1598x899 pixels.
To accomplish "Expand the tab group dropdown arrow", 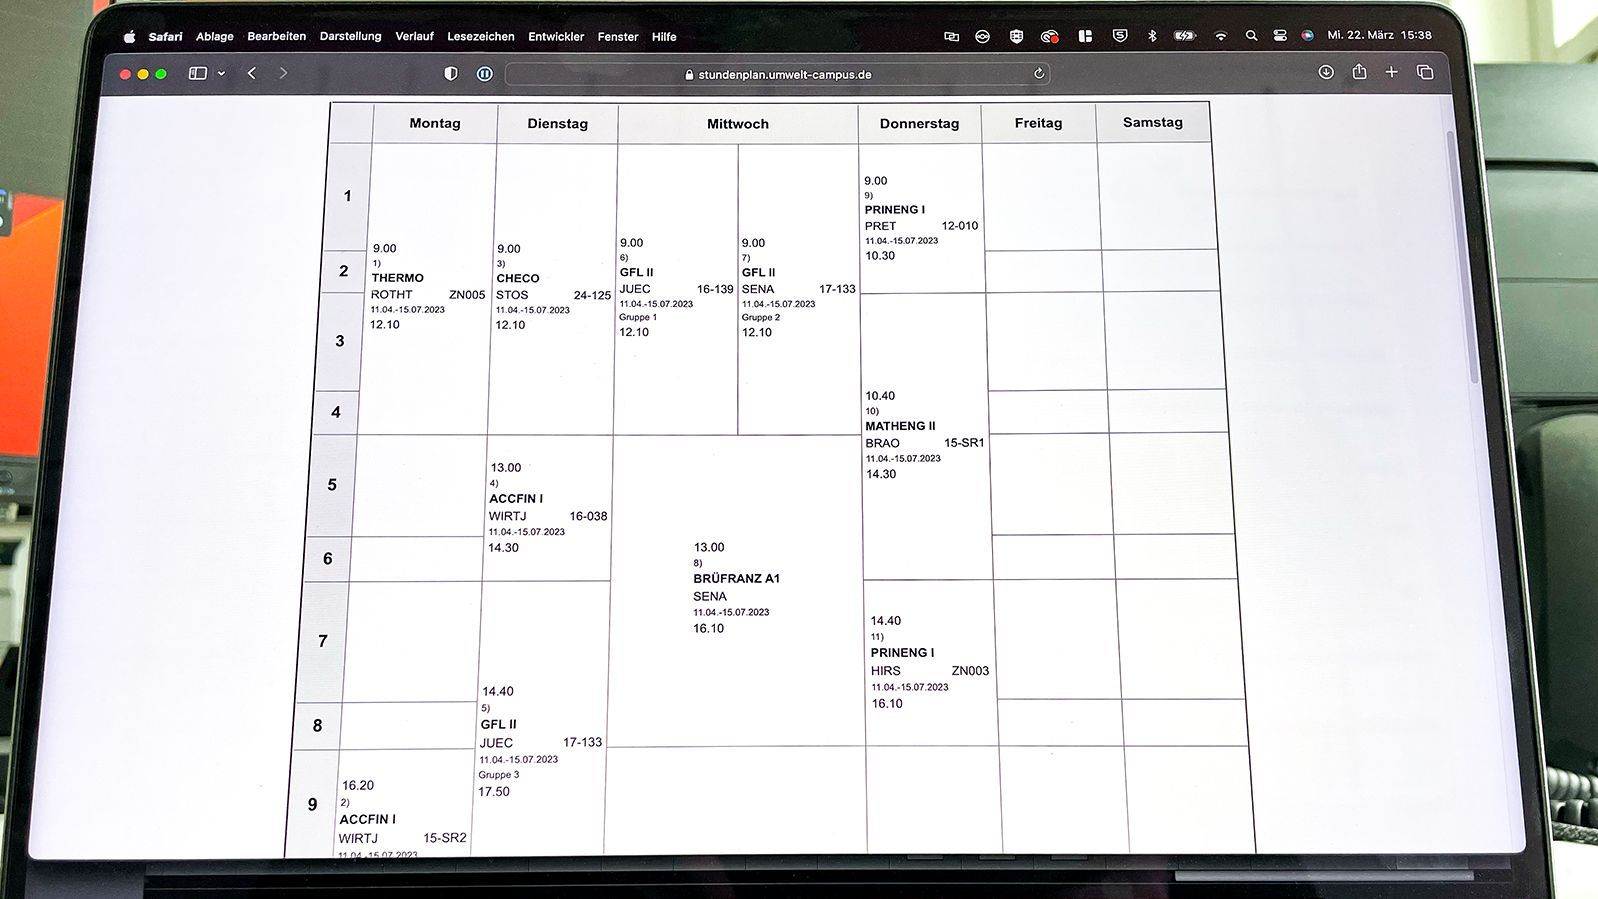I will tap(221, 73).
